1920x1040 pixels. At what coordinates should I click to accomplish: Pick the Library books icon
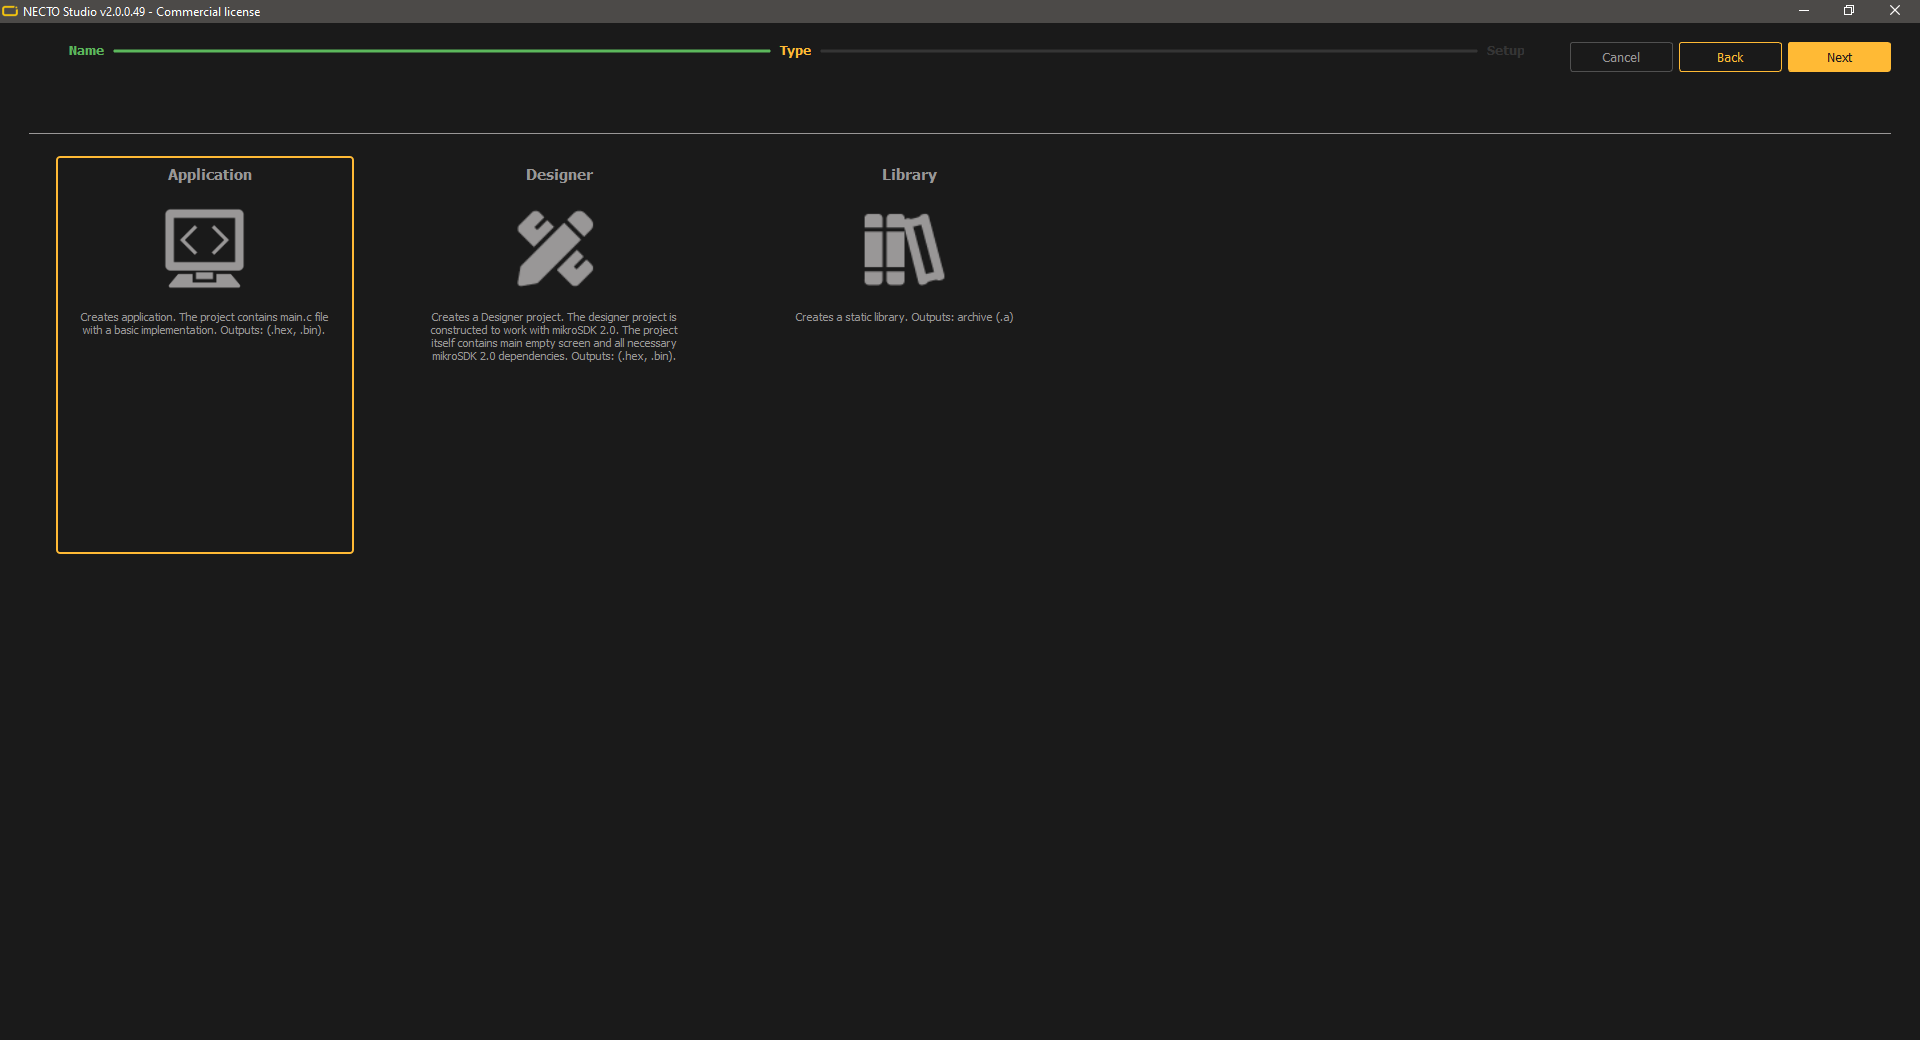click(904, 249)
